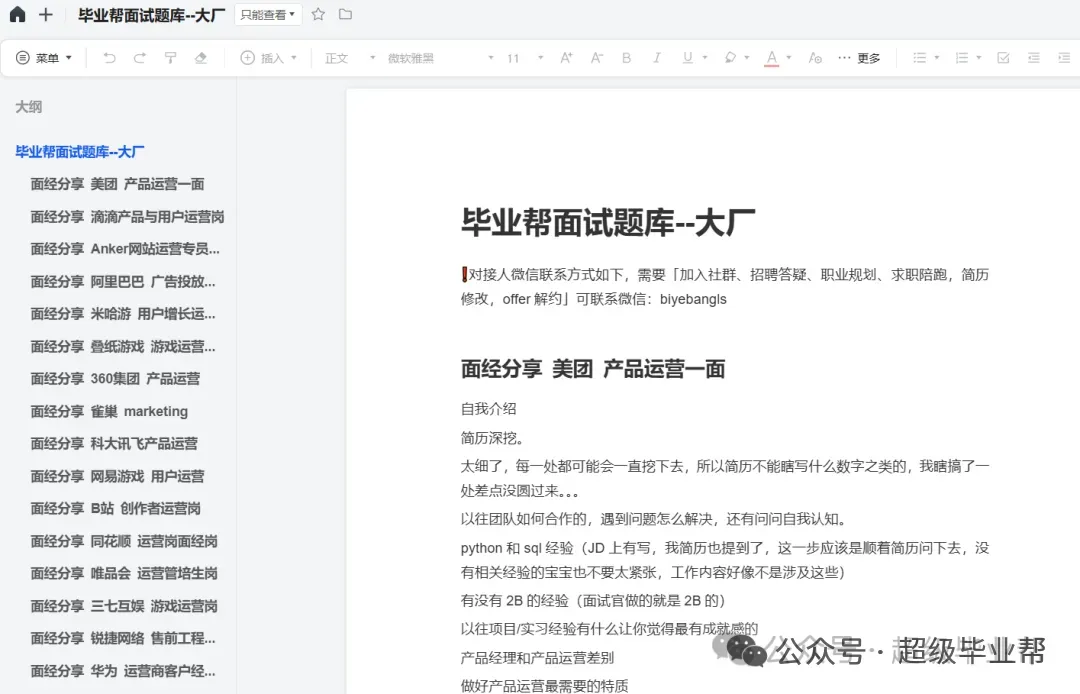This screenshot has width=1080, height=694.
Task: Open the 正文 paragraph style dropdown
Action: pyautogui.click(x=350, y=58)
